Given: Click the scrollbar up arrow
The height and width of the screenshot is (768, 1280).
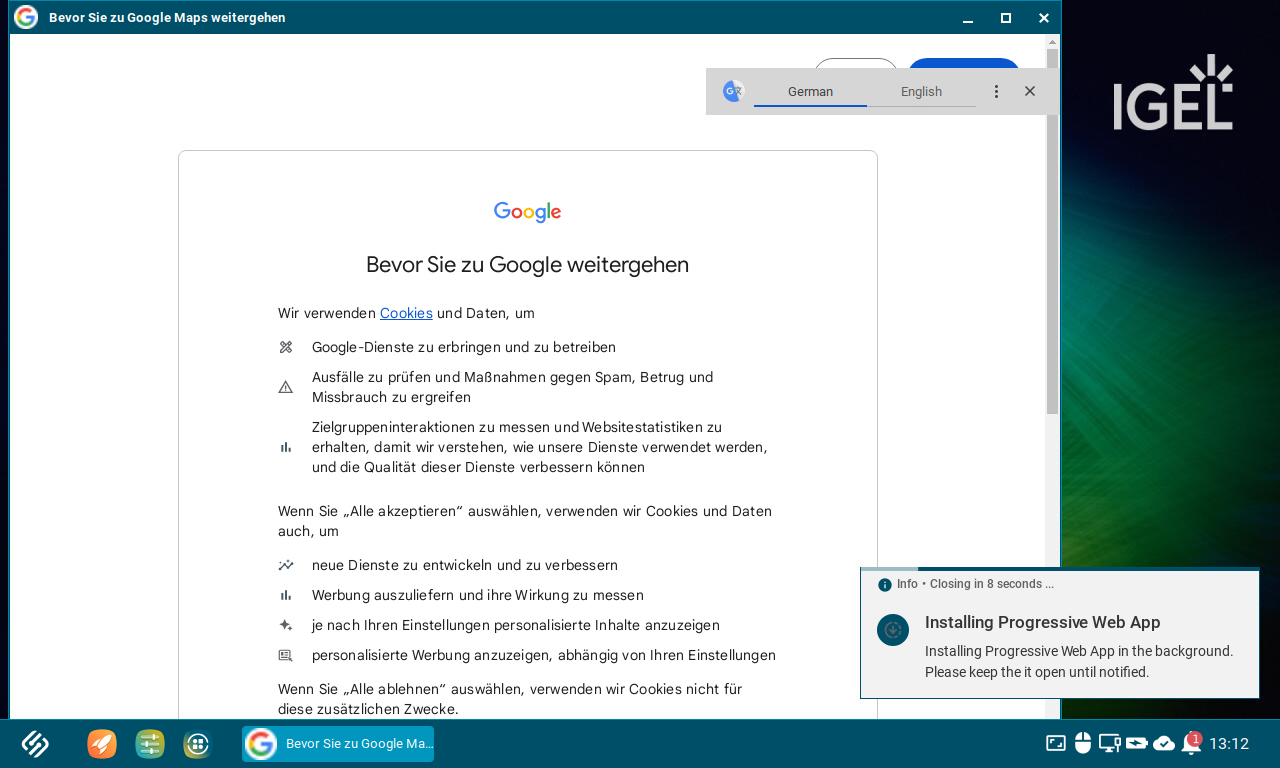Looking at the screenshot, I should (x=1052, y=43).
